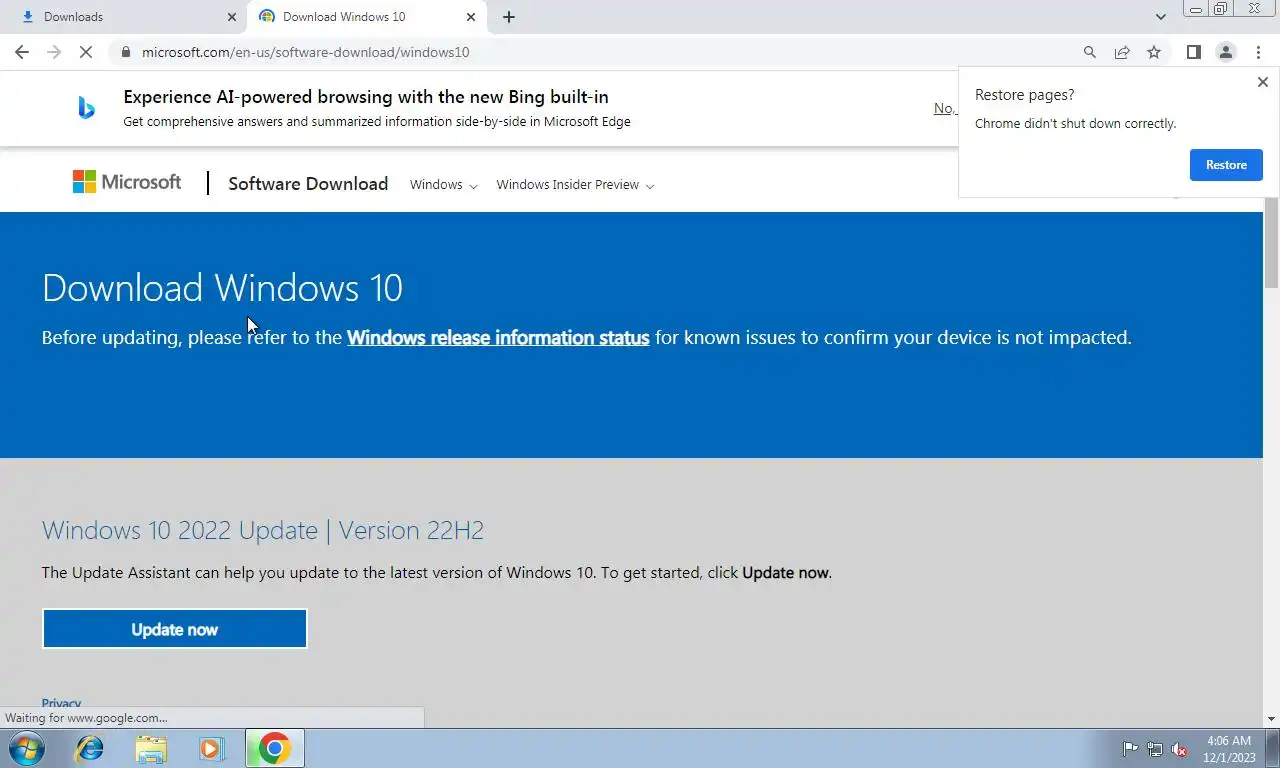Click the Bing logo in banner
The image size is (1280, 768).
point(87,108)
